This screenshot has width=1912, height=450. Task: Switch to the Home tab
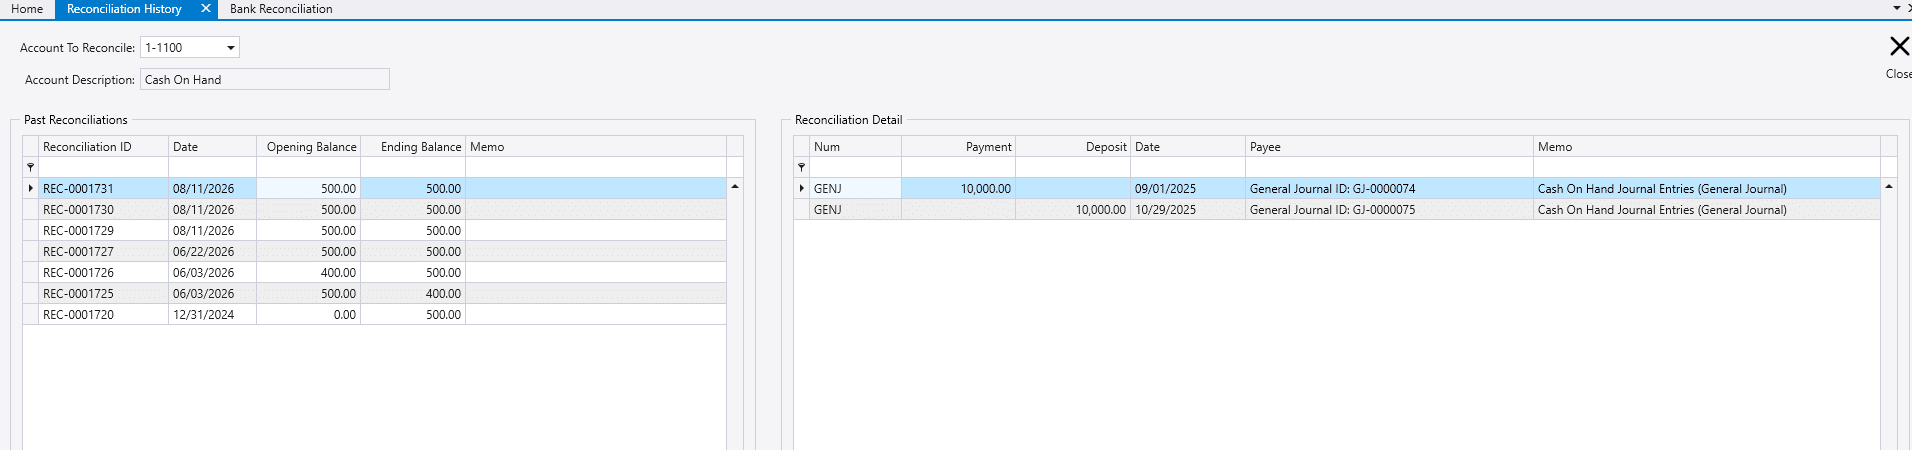tap(27, 9)
